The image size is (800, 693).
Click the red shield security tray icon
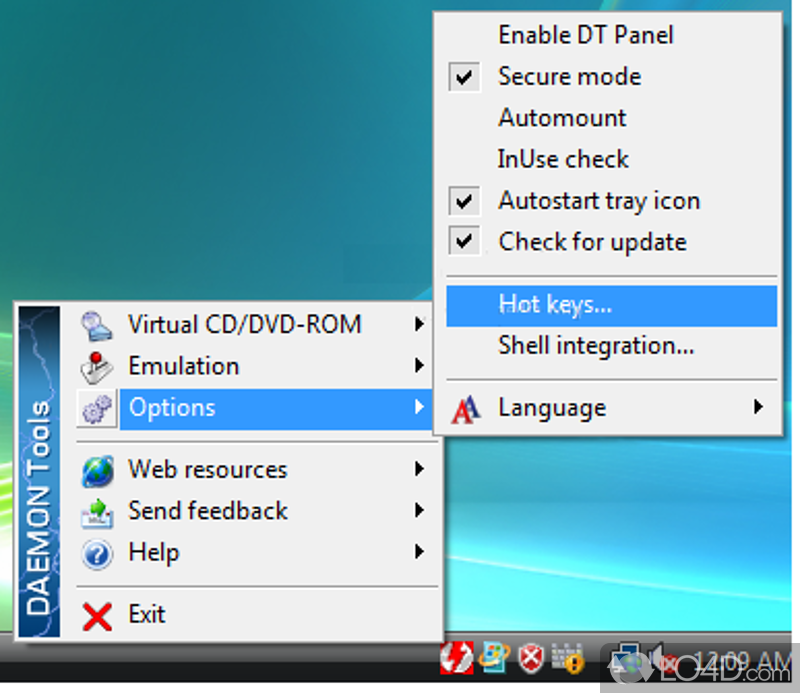pos(531,658)
